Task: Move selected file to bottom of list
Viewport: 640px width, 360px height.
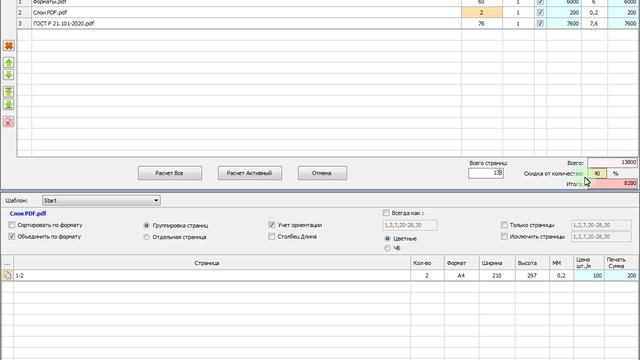Action: click(x=9, y=104)
